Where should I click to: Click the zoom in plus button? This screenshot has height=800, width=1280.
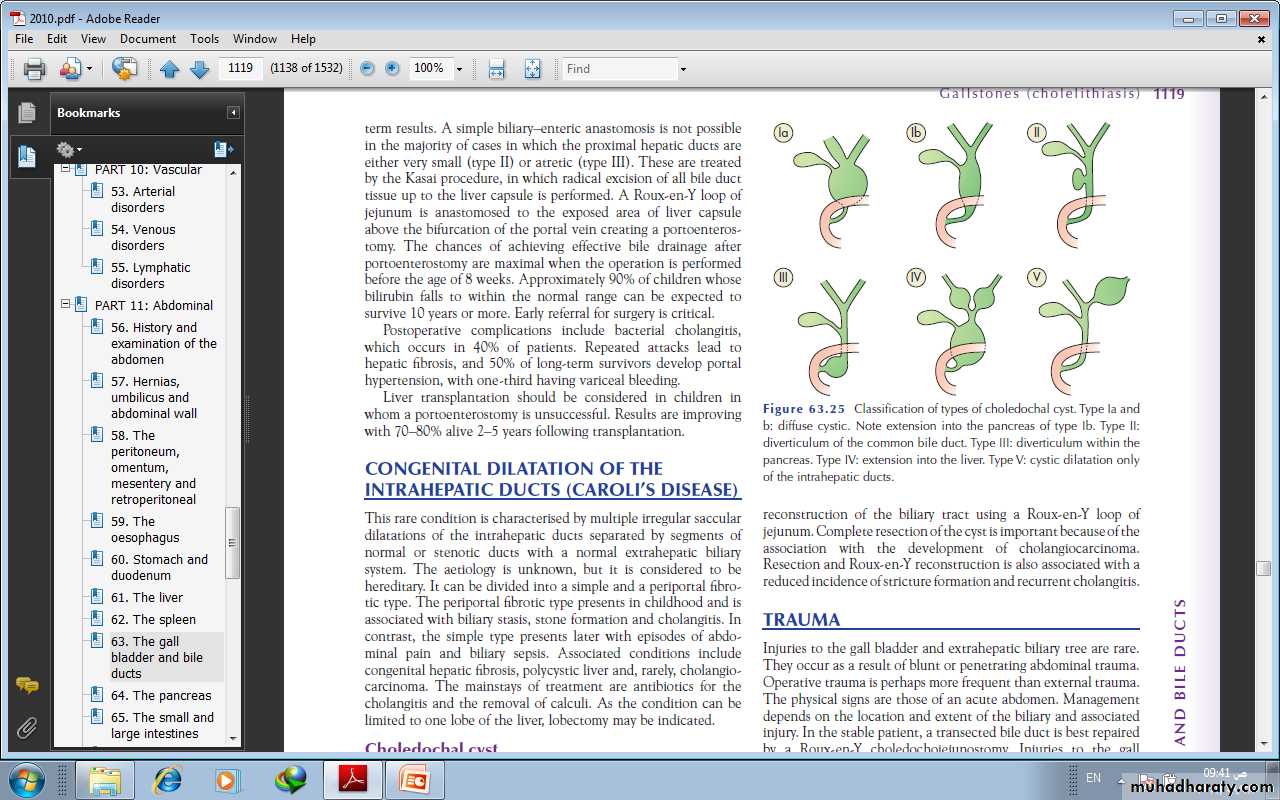tap(392, 69)
